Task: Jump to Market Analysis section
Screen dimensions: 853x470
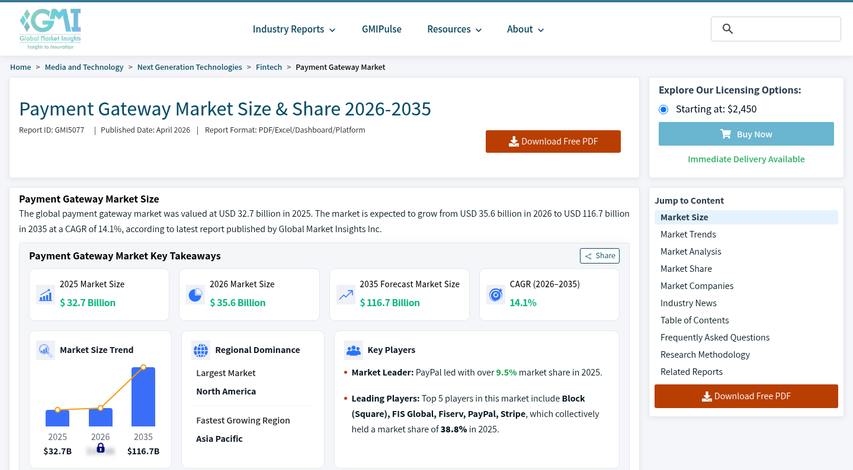Action: coord(690,251)
